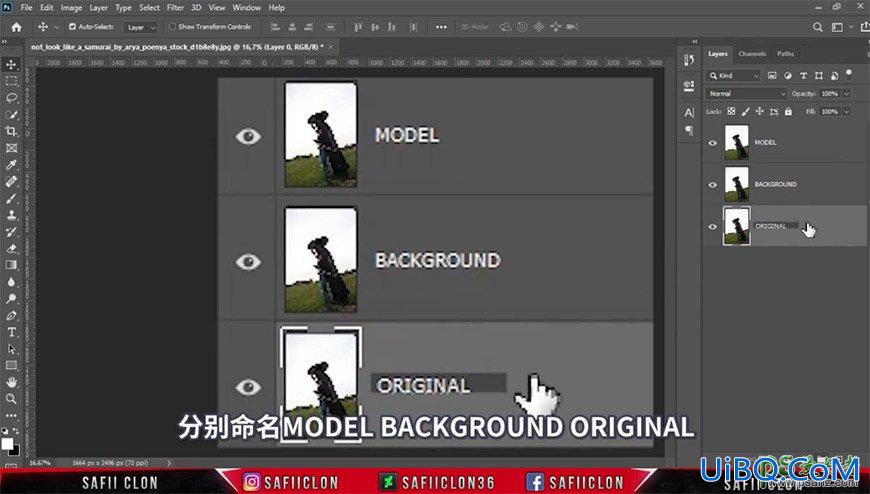The width and height of the screenshot is (870, 494).
Task: Toggle lock image pixels brush icon
Action: (746, 112)
